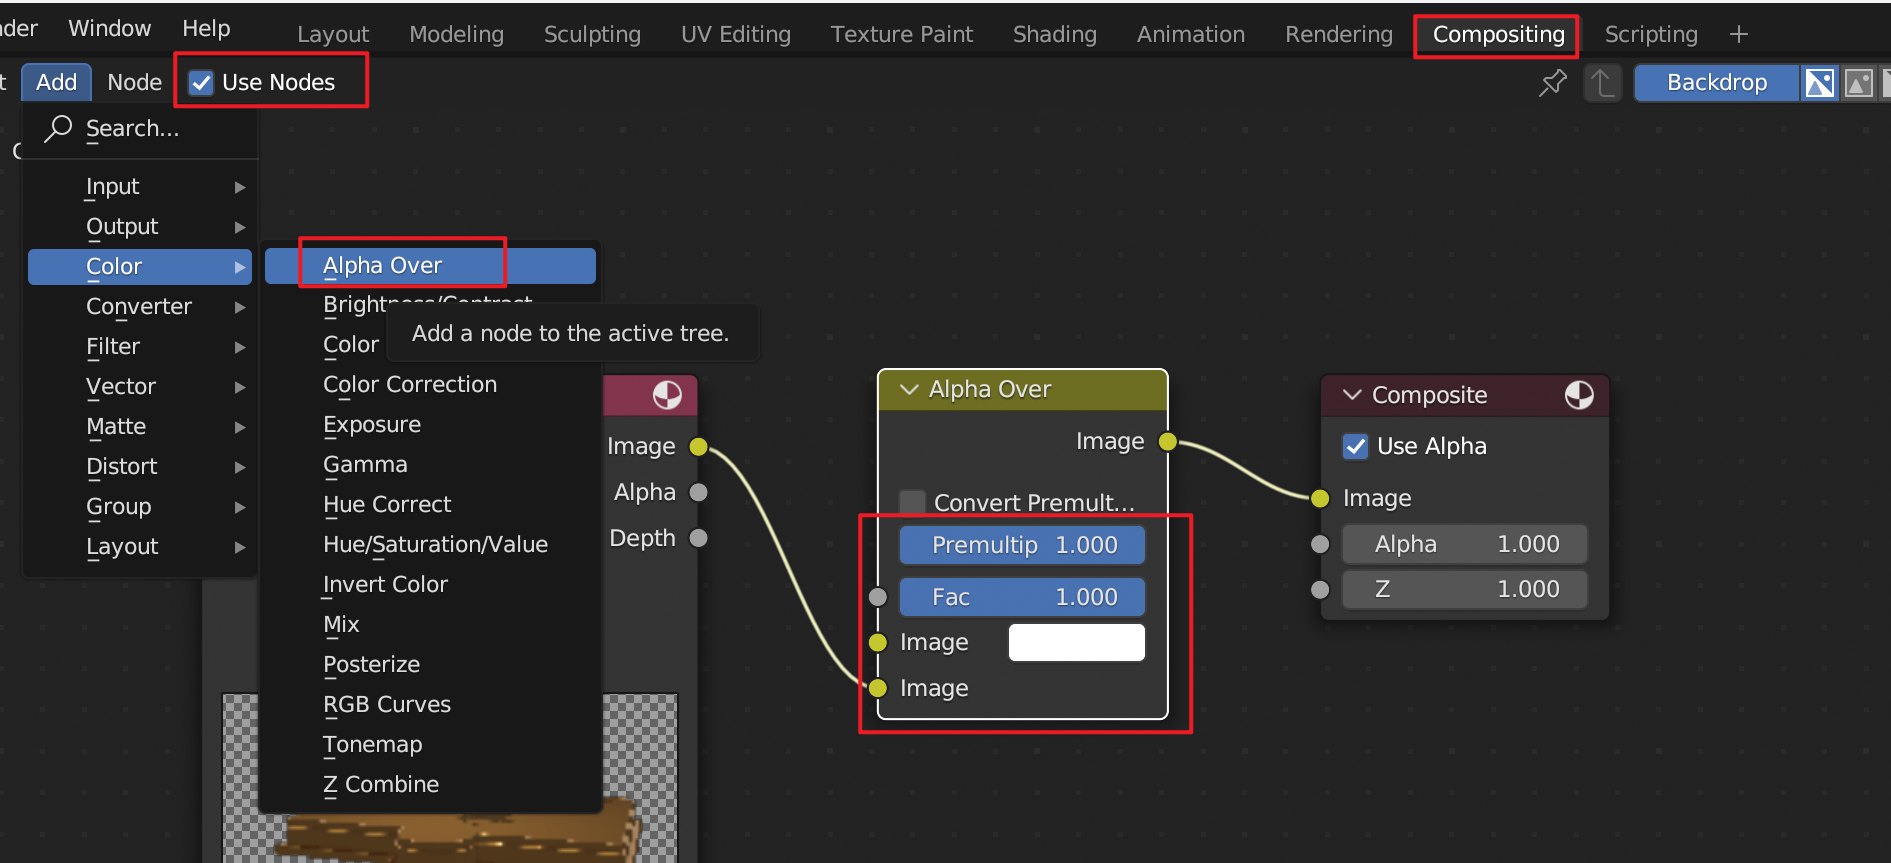
Task: Click the Alpha Over node Image output socket
Action: coord(1167,441)
